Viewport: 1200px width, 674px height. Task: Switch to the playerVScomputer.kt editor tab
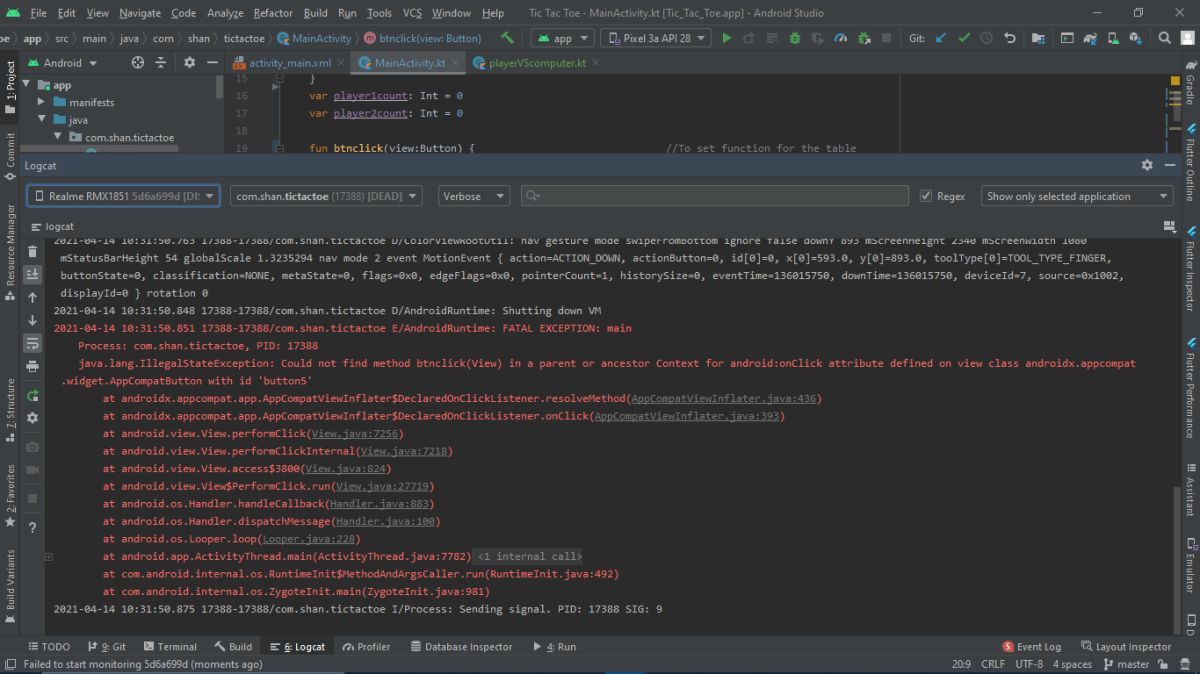536,62
